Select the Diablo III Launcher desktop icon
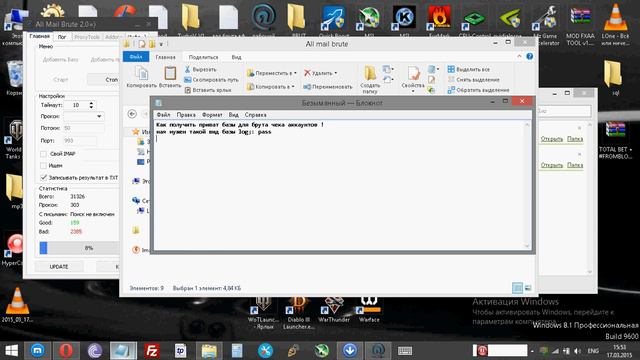The width and height of the screenshot is (640, 360). click(x=299, y=313)
